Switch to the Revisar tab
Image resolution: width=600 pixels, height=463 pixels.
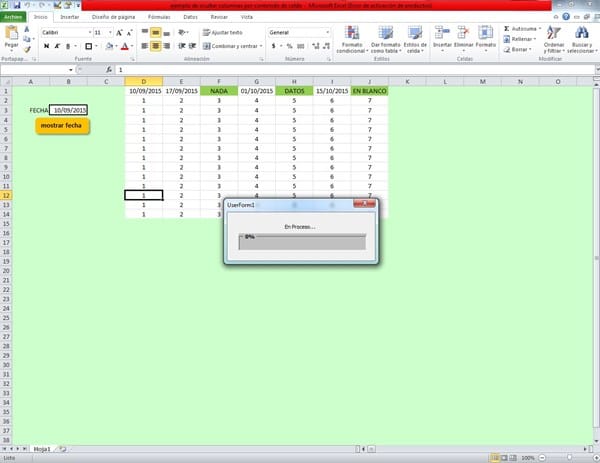click(x=219, y=17)
